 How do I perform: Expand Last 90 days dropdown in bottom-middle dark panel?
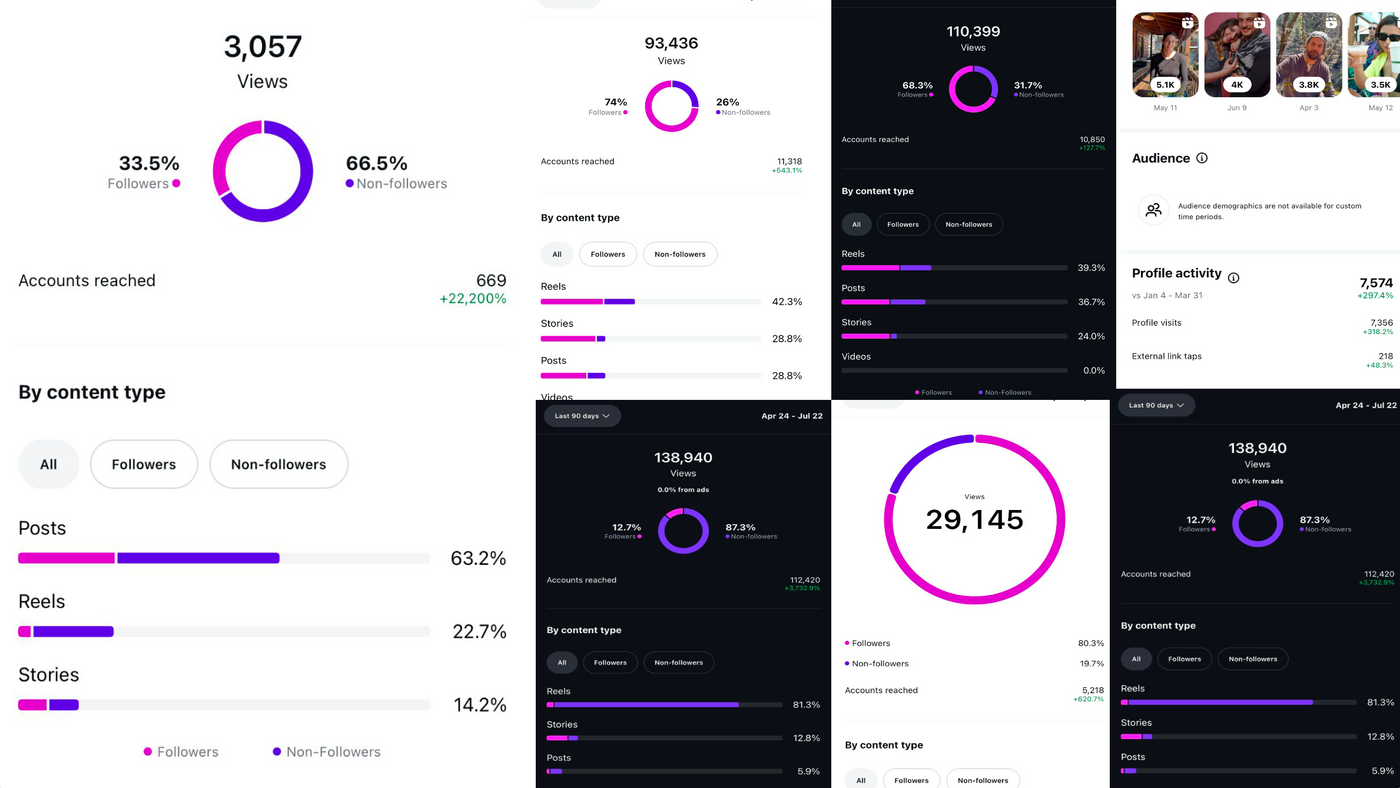pyautogui.click(x=582, y=416)
